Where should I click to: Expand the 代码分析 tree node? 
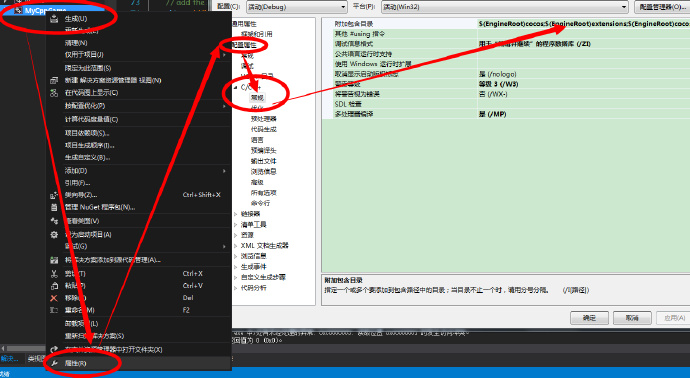[x=235, y=288]
